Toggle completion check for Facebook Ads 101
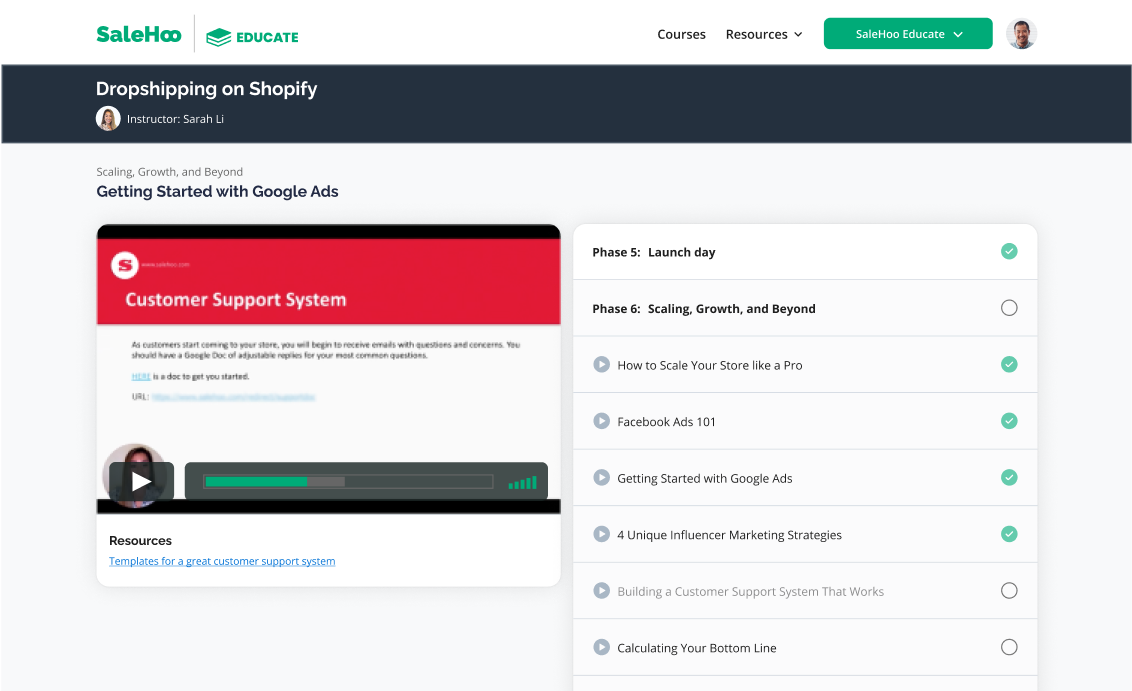1132x691 pixels. click(x=1009, y=421)
